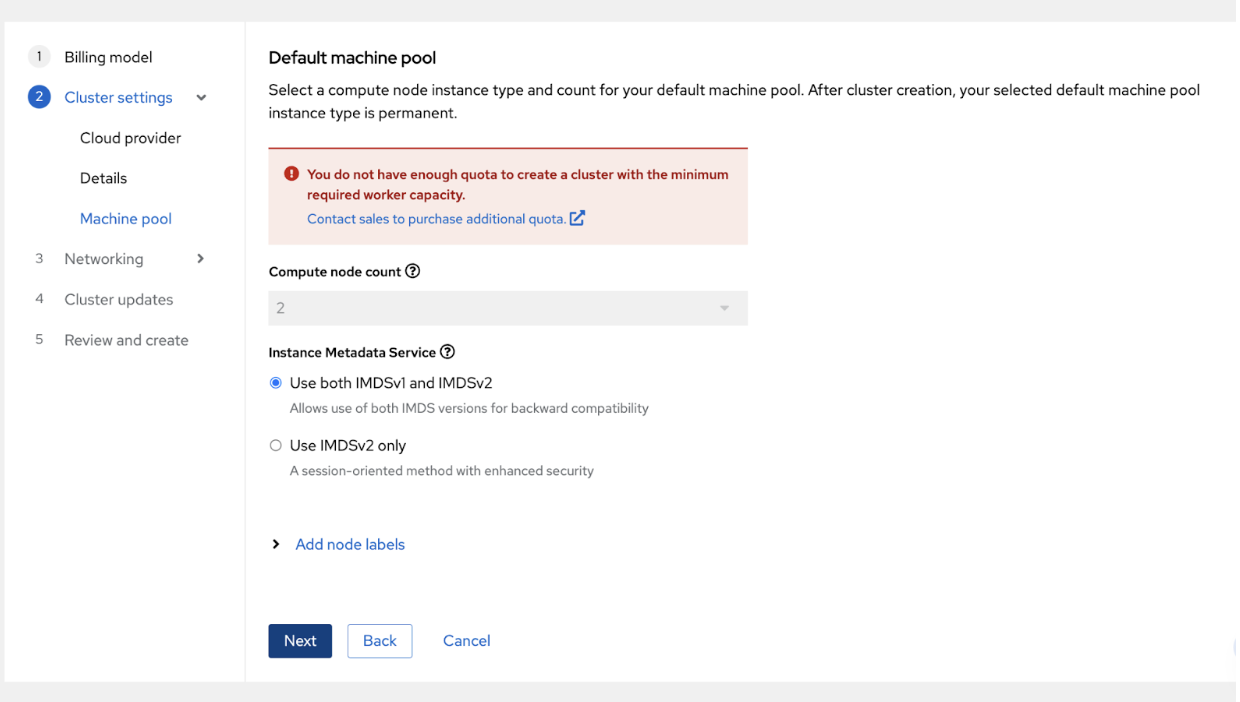The width and height of the screenshot is (1240, 702).
Task: Open the Compute node count dropdown
Action: 507,308
